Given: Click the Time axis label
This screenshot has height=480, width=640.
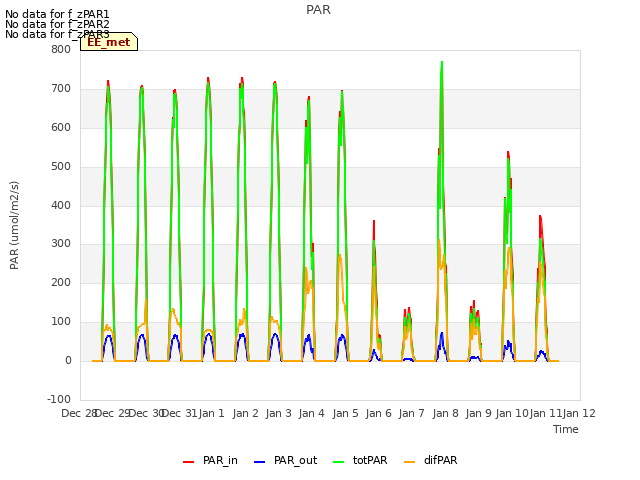Looking at the screenshot, I should point(566,429).
